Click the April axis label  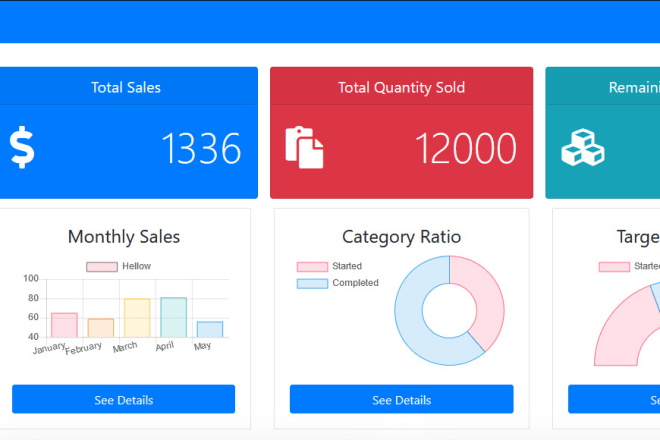[x=165, y=346]
